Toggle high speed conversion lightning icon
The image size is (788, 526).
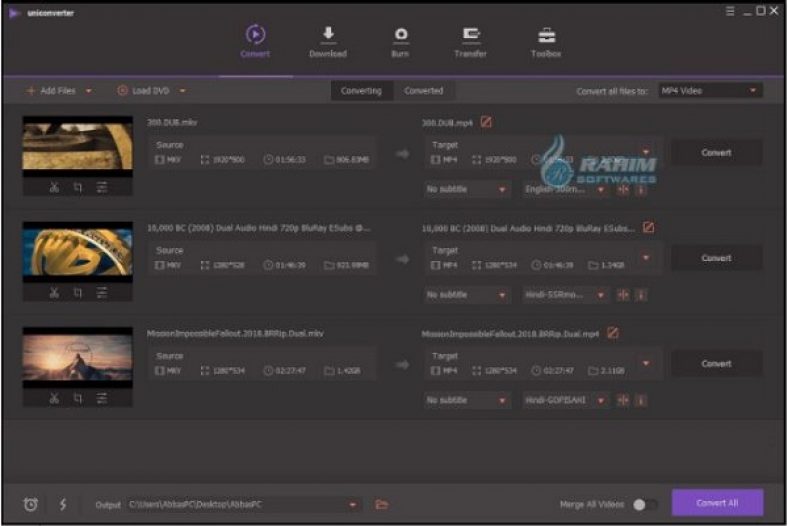pyautogui.click(x=63, y=504)
